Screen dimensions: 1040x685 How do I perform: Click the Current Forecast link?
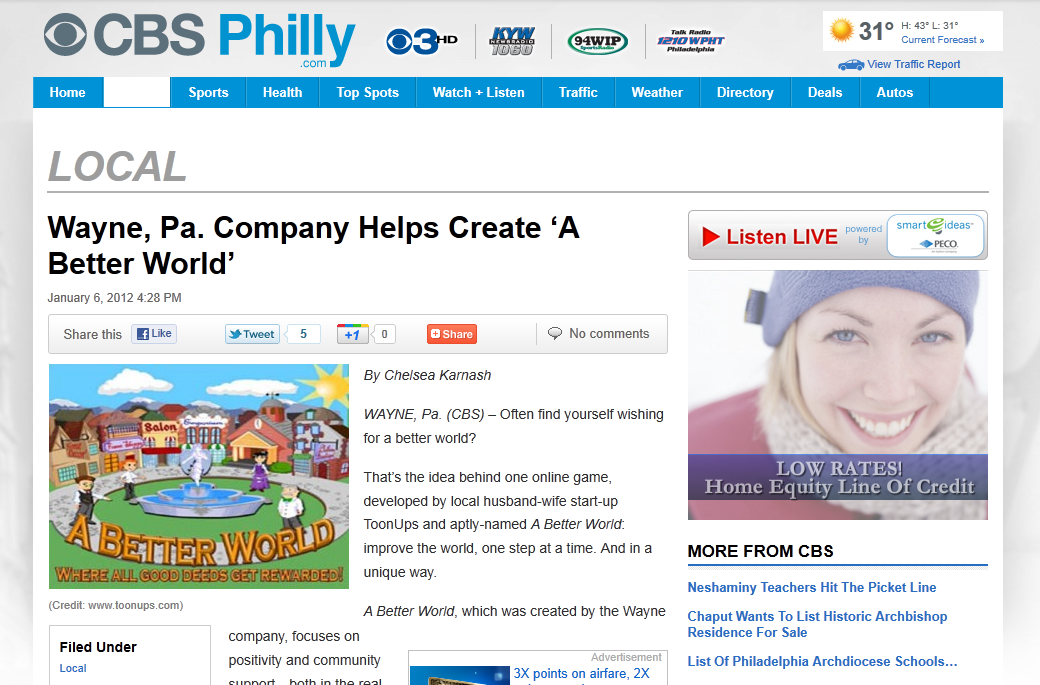[x=942, y=40]
